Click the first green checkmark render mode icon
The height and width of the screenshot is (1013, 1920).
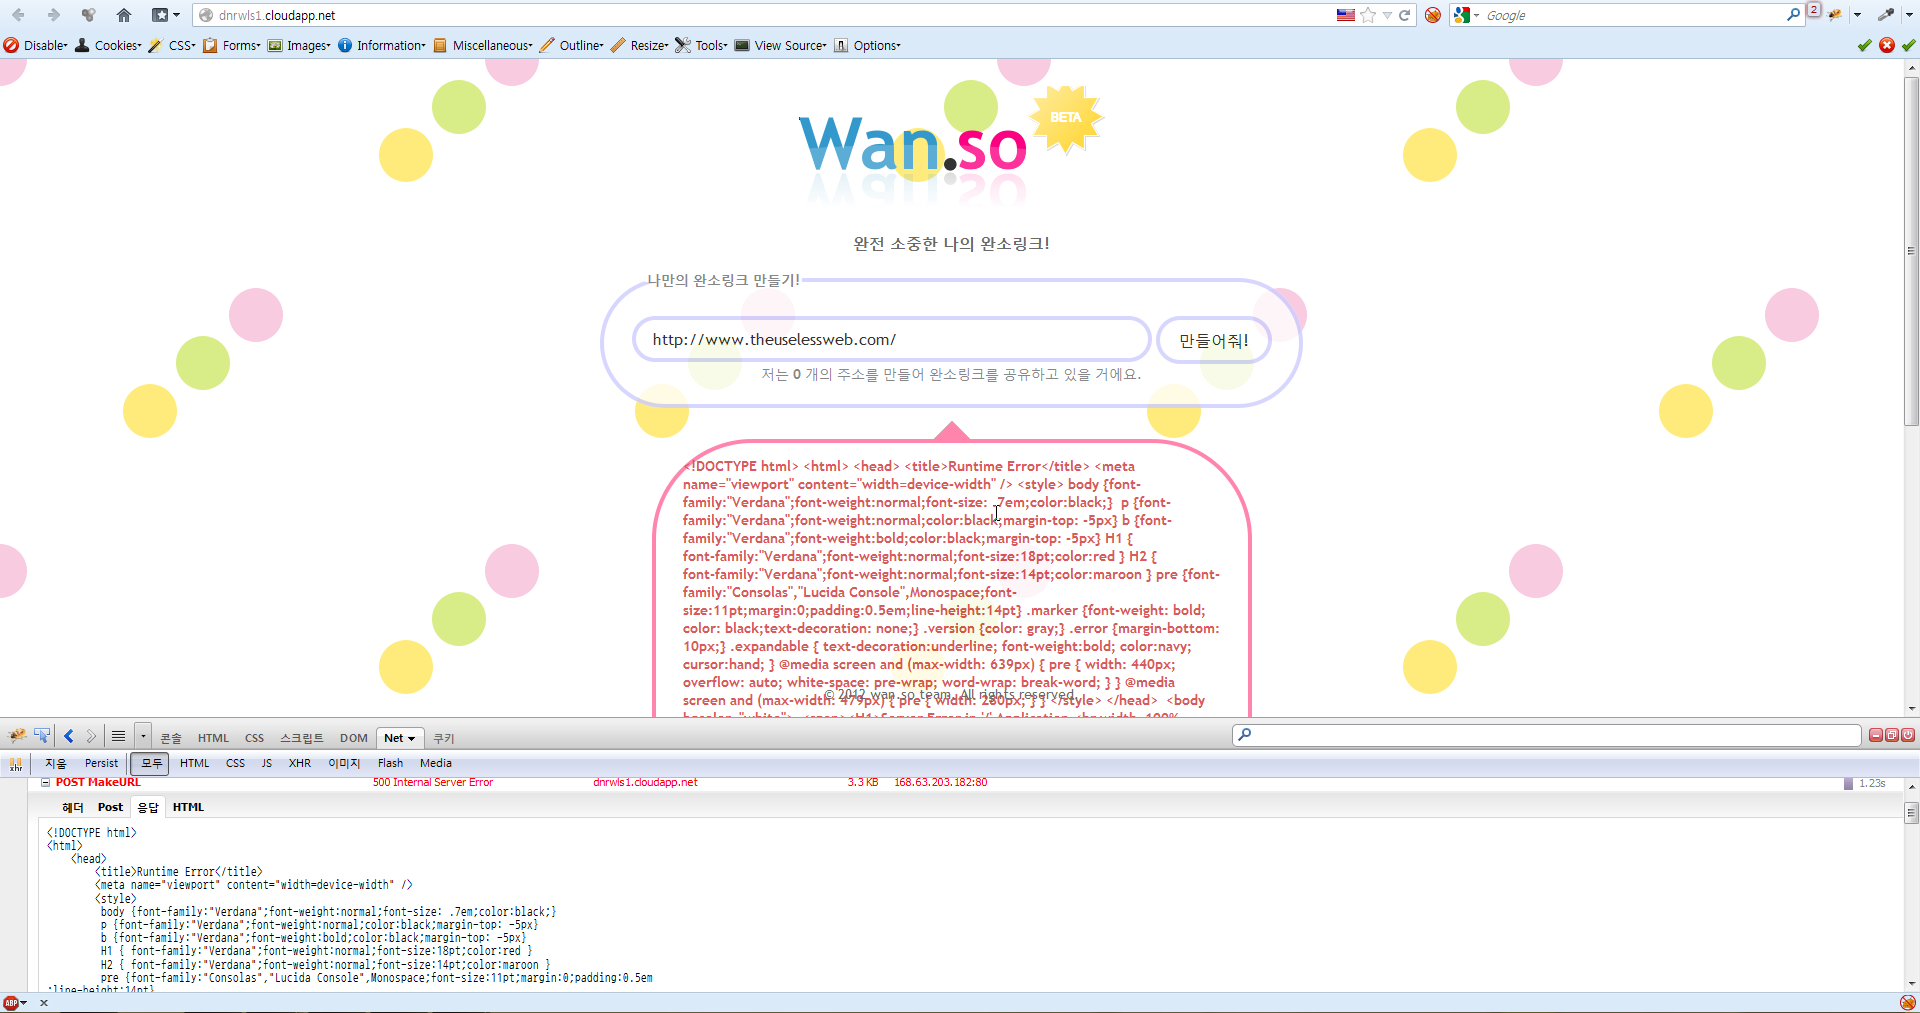click(1864, 45)
